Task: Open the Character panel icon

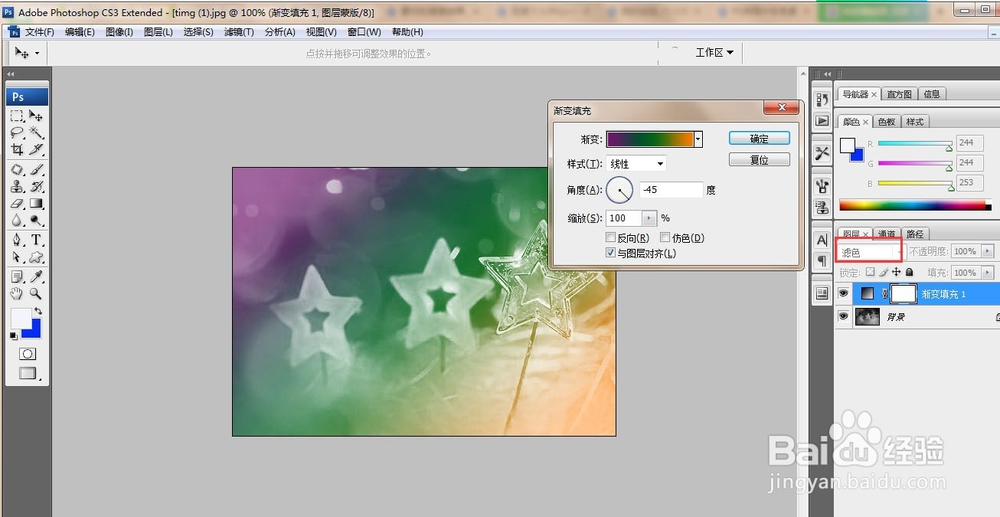Action: coord(822,240)
